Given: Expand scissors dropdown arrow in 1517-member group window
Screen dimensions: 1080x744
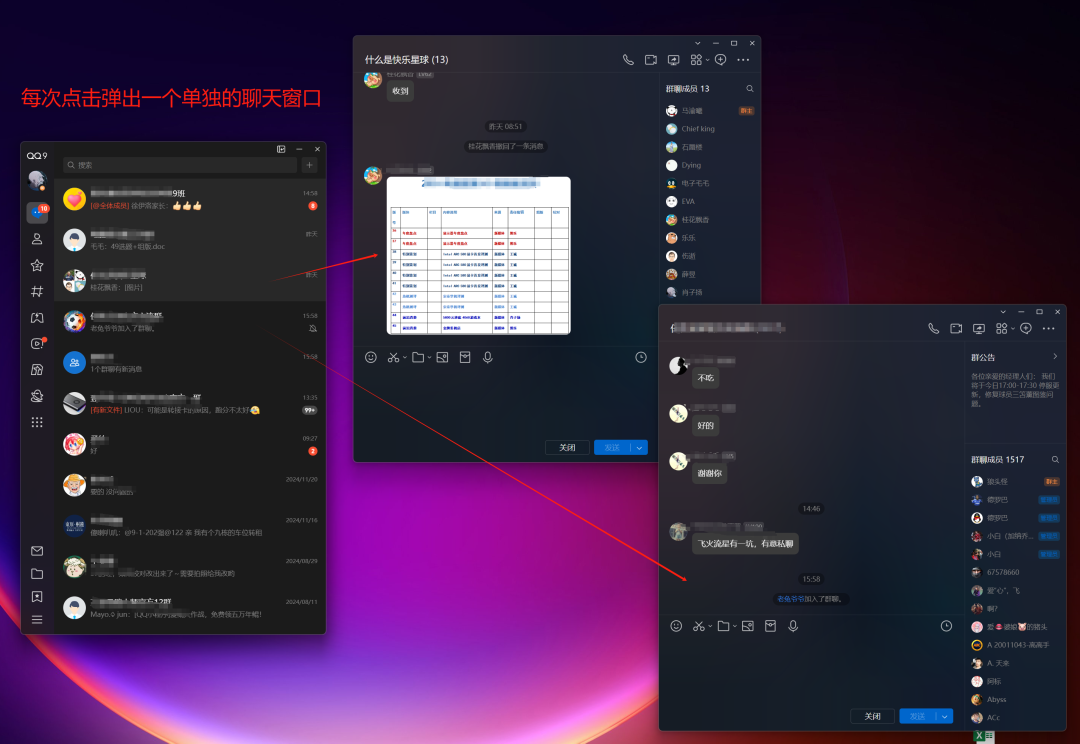Looking at the screenshot, I should [x=711, y=626].
